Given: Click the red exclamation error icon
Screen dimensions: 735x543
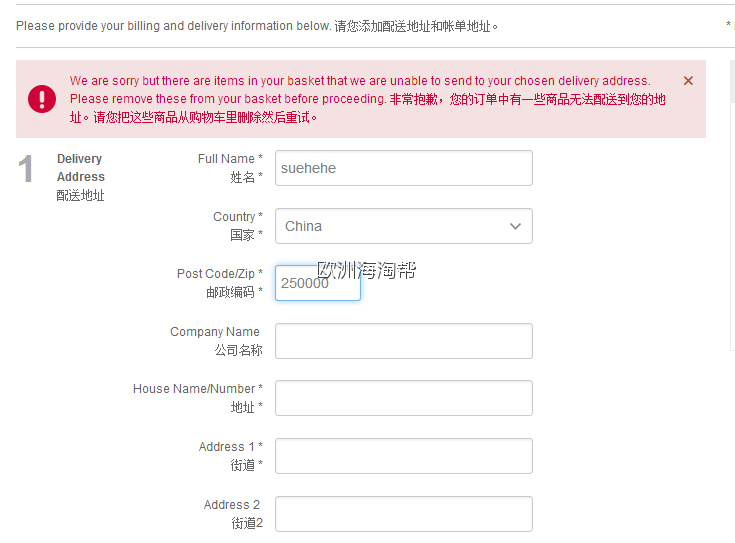Looking at the screenshot, I should coord(42,99).
